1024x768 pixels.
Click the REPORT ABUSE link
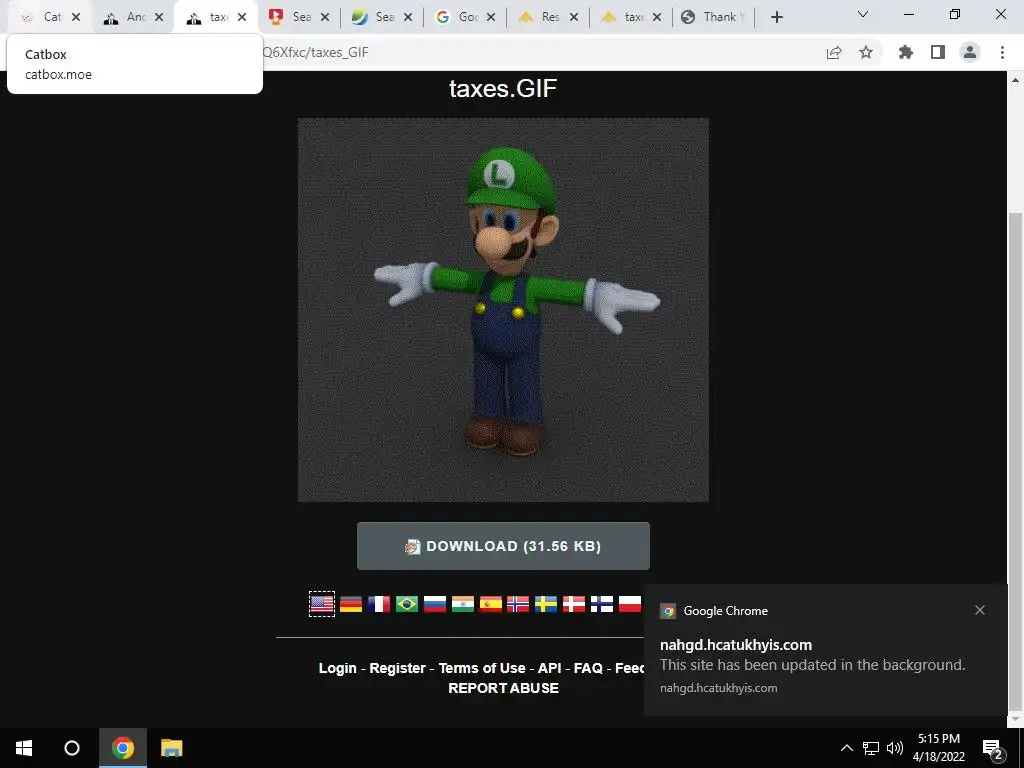[504, 688]
